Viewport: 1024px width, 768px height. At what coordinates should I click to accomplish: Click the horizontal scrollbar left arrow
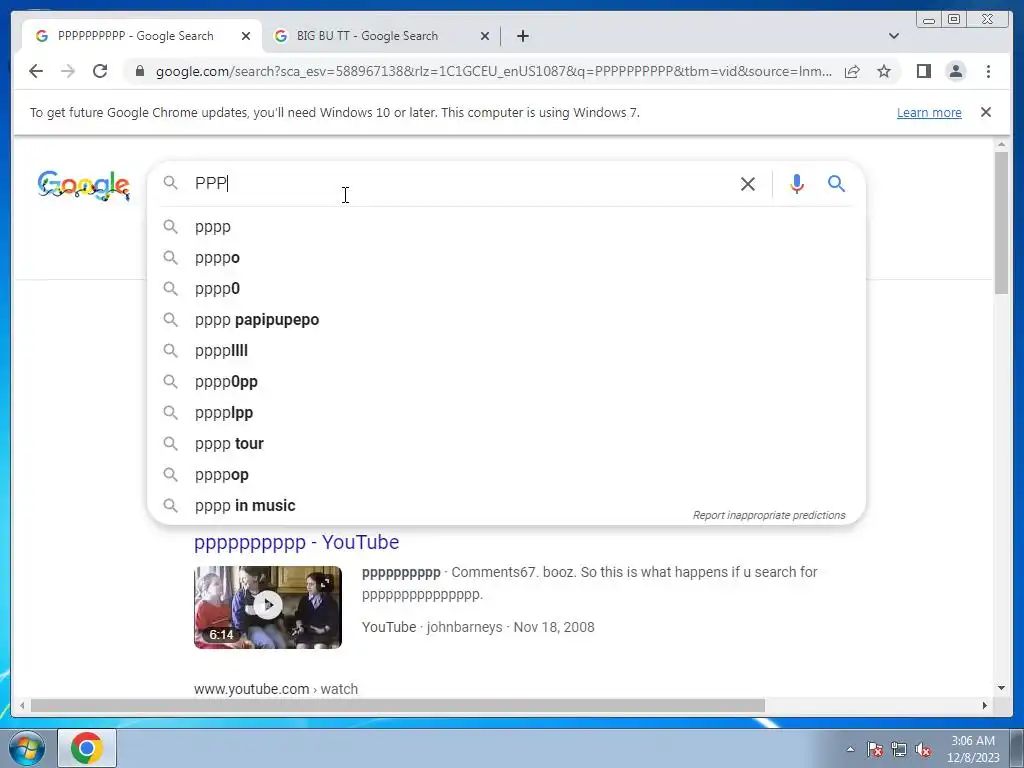click(22, 705)
